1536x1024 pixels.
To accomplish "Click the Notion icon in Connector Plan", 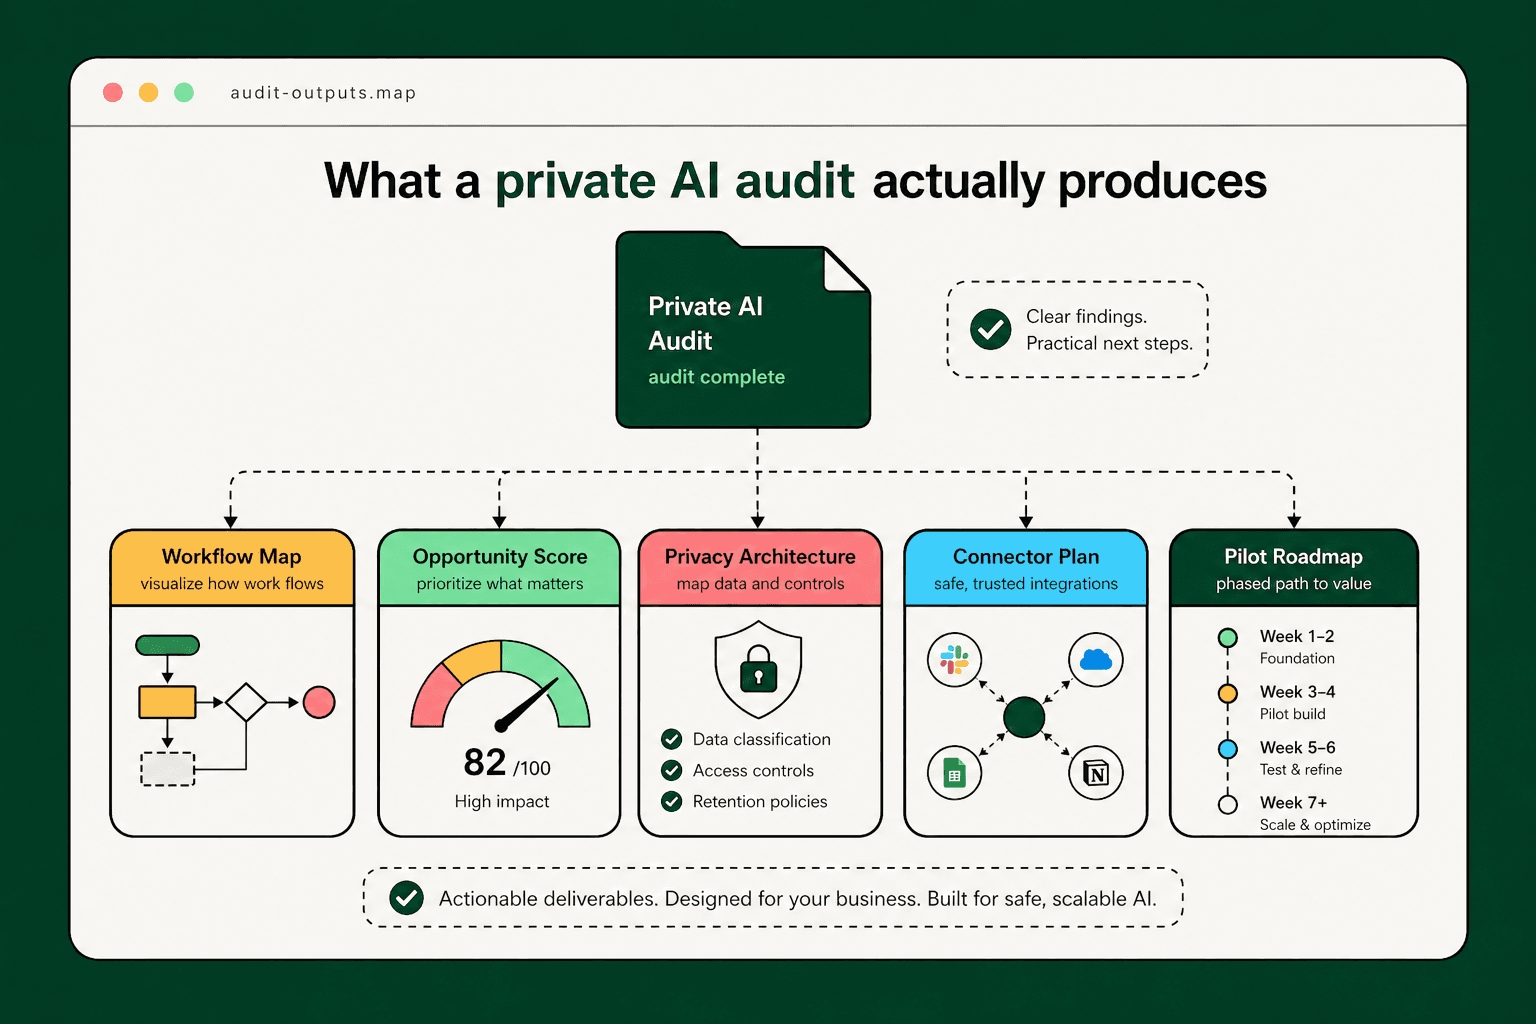I will pos(1096,772).
